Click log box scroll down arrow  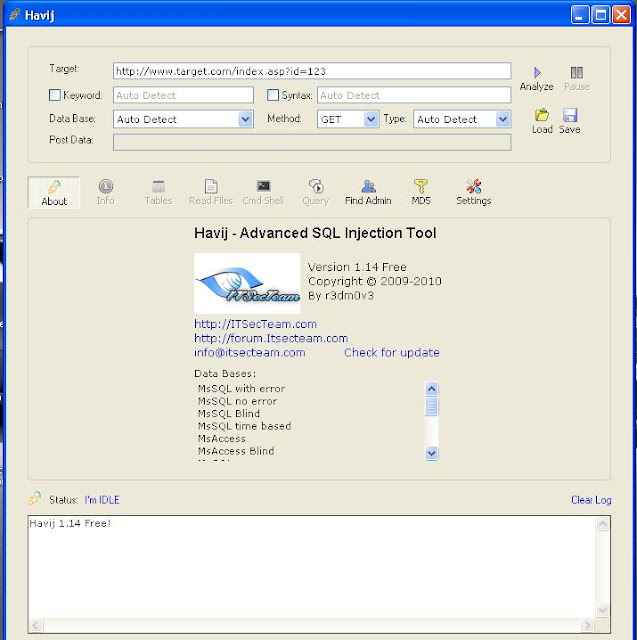[x=603, y=610]
